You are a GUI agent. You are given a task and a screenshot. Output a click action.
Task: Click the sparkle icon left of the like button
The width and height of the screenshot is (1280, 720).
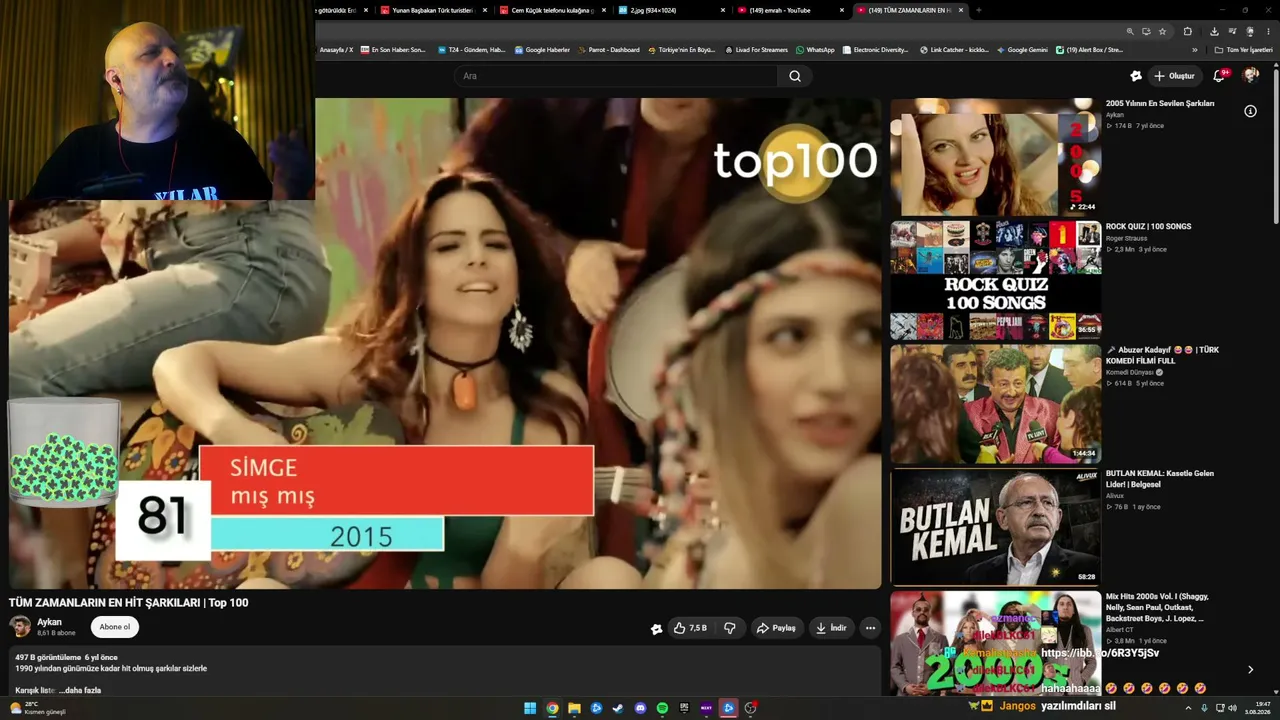point(656,629)
